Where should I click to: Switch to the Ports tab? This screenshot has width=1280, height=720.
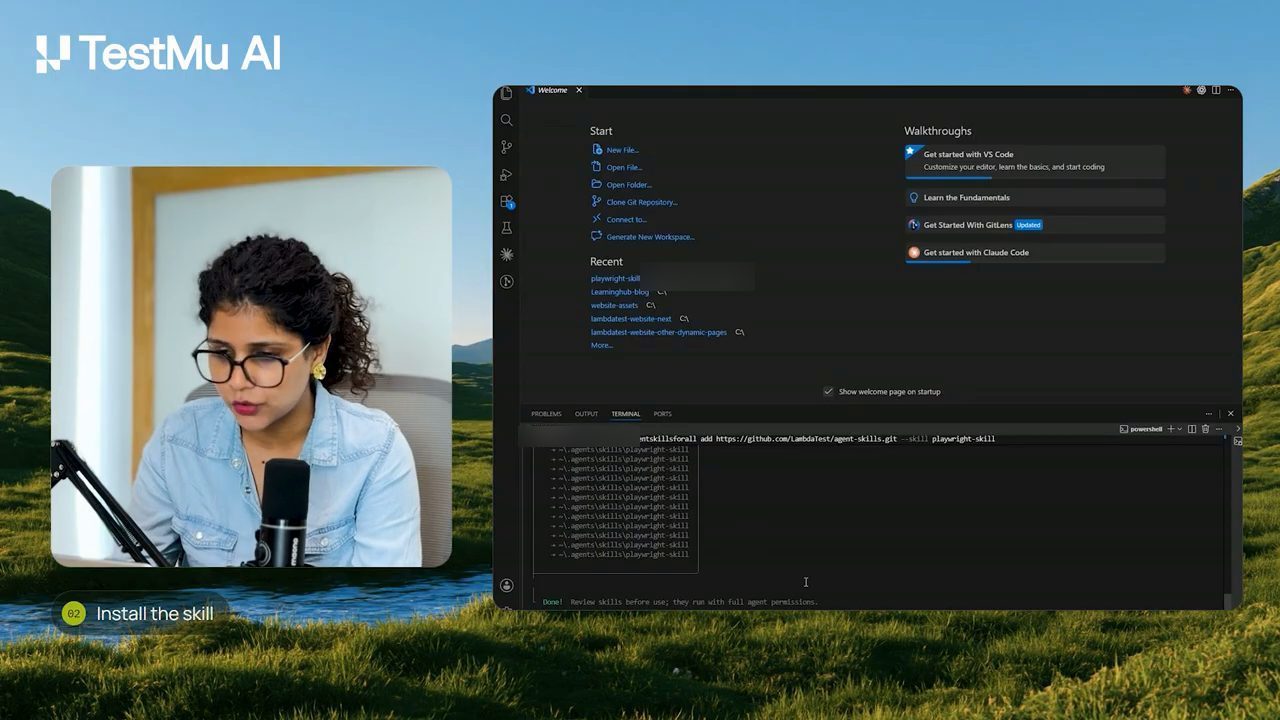click(x=662, y=414)
